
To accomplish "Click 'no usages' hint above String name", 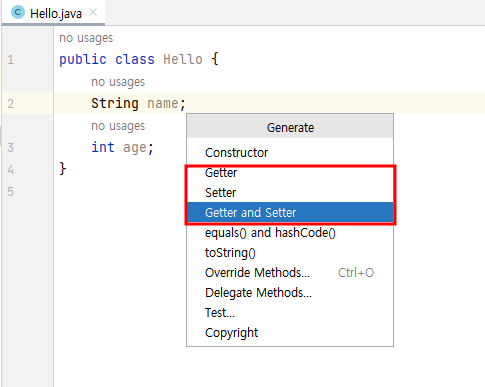I will pyautogui.click(x=118, y=82).
